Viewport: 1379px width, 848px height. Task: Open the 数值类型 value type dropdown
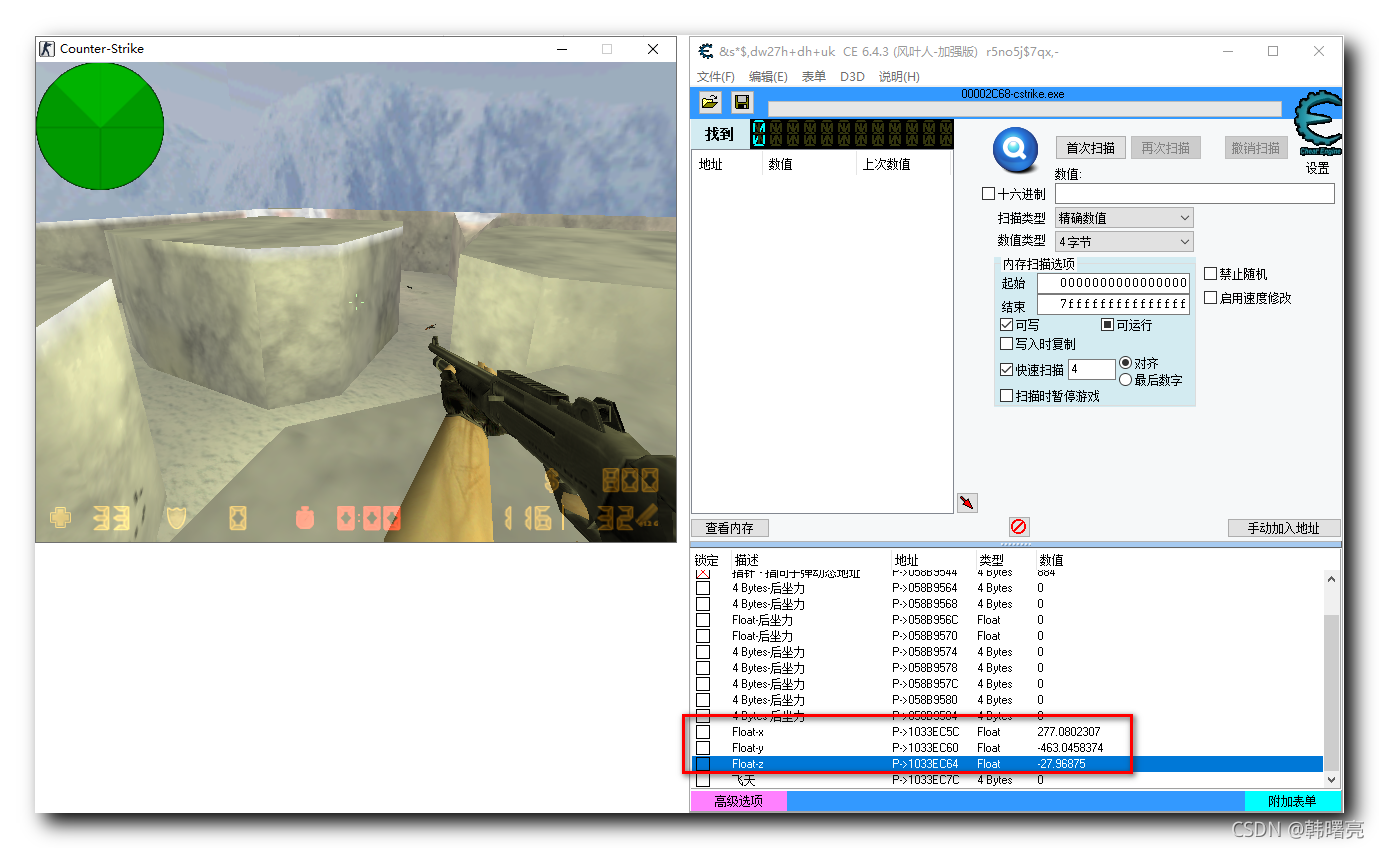[x=1124, y=242]
